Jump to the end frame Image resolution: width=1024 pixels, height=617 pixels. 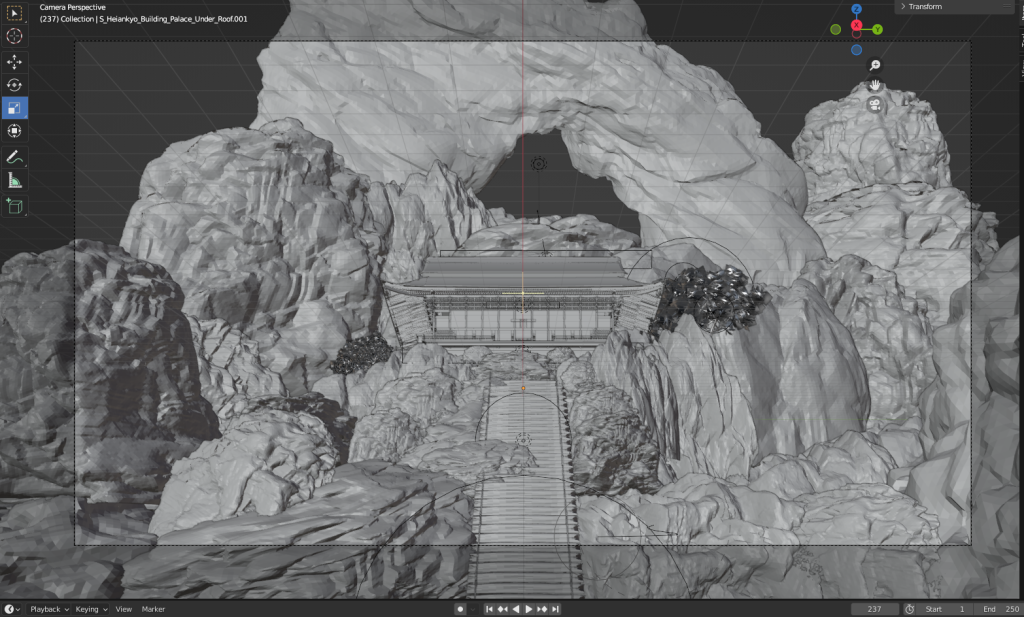[x=555, y=609]
